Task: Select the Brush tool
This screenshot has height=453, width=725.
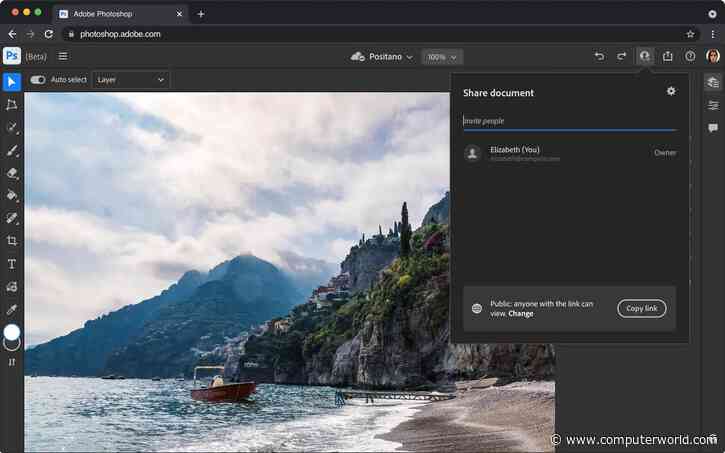Action: click(12, 151)
